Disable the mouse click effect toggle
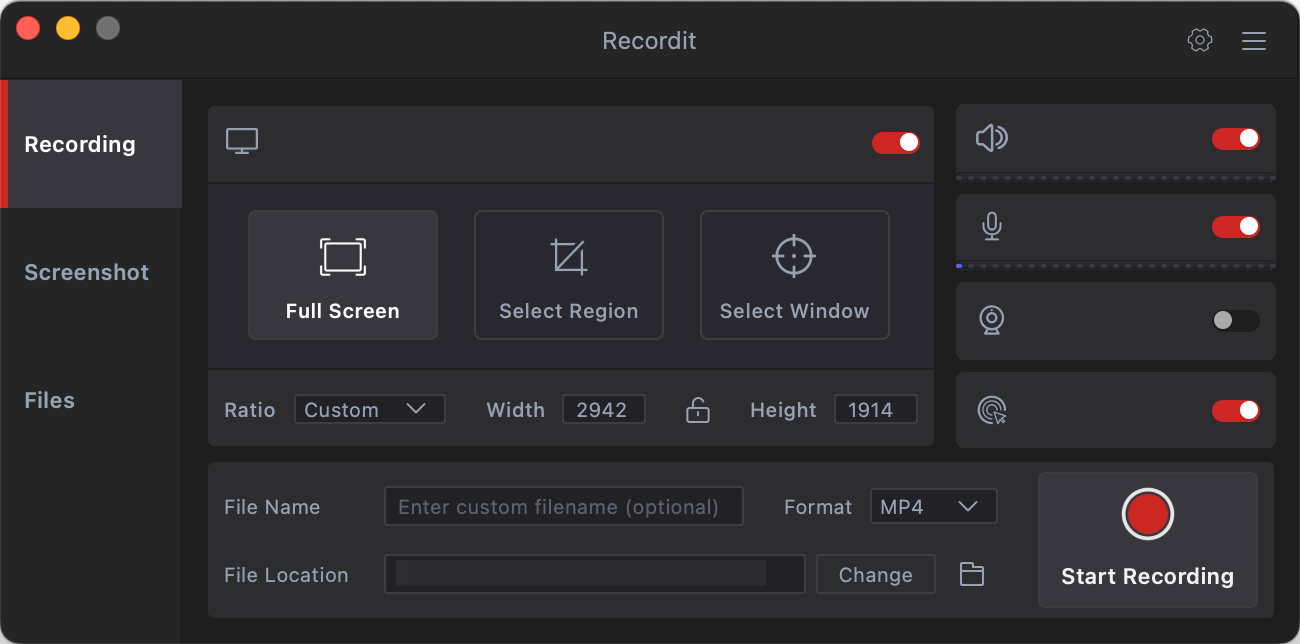1300x644 pixels. [1236, 410]
